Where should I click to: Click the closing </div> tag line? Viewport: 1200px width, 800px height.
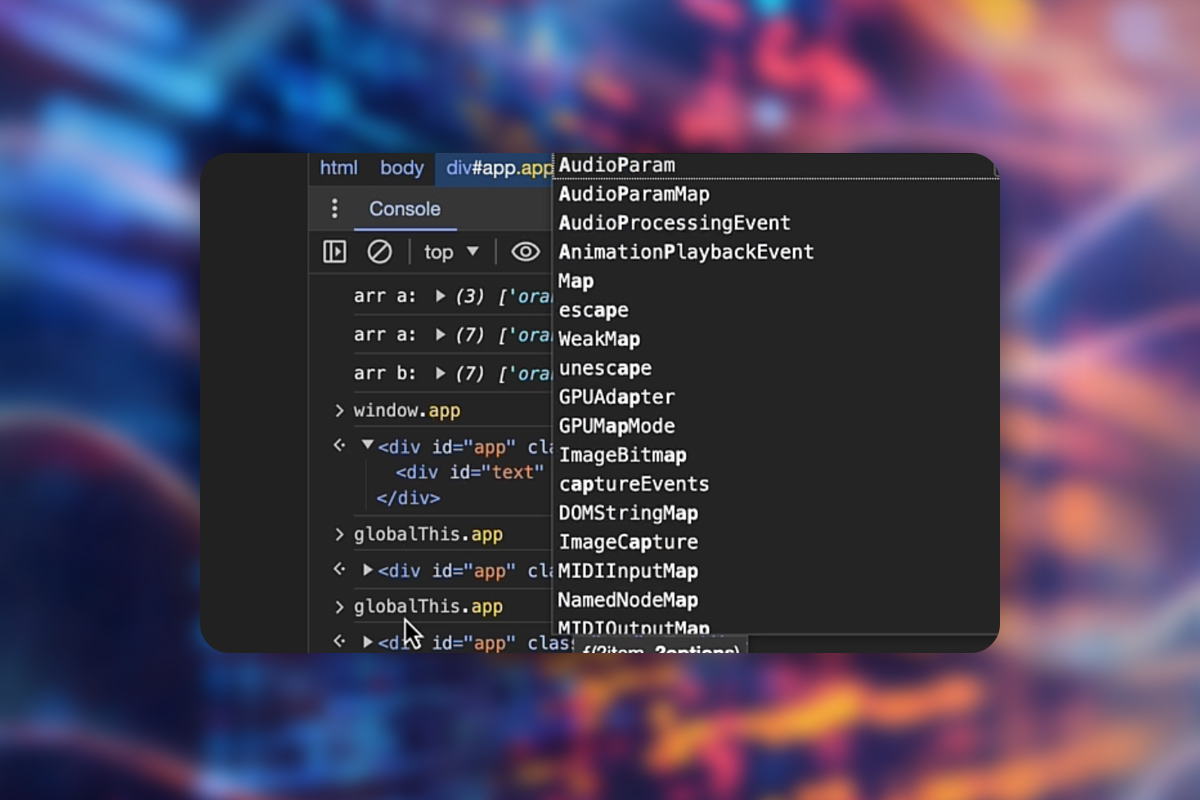(408, 497)
